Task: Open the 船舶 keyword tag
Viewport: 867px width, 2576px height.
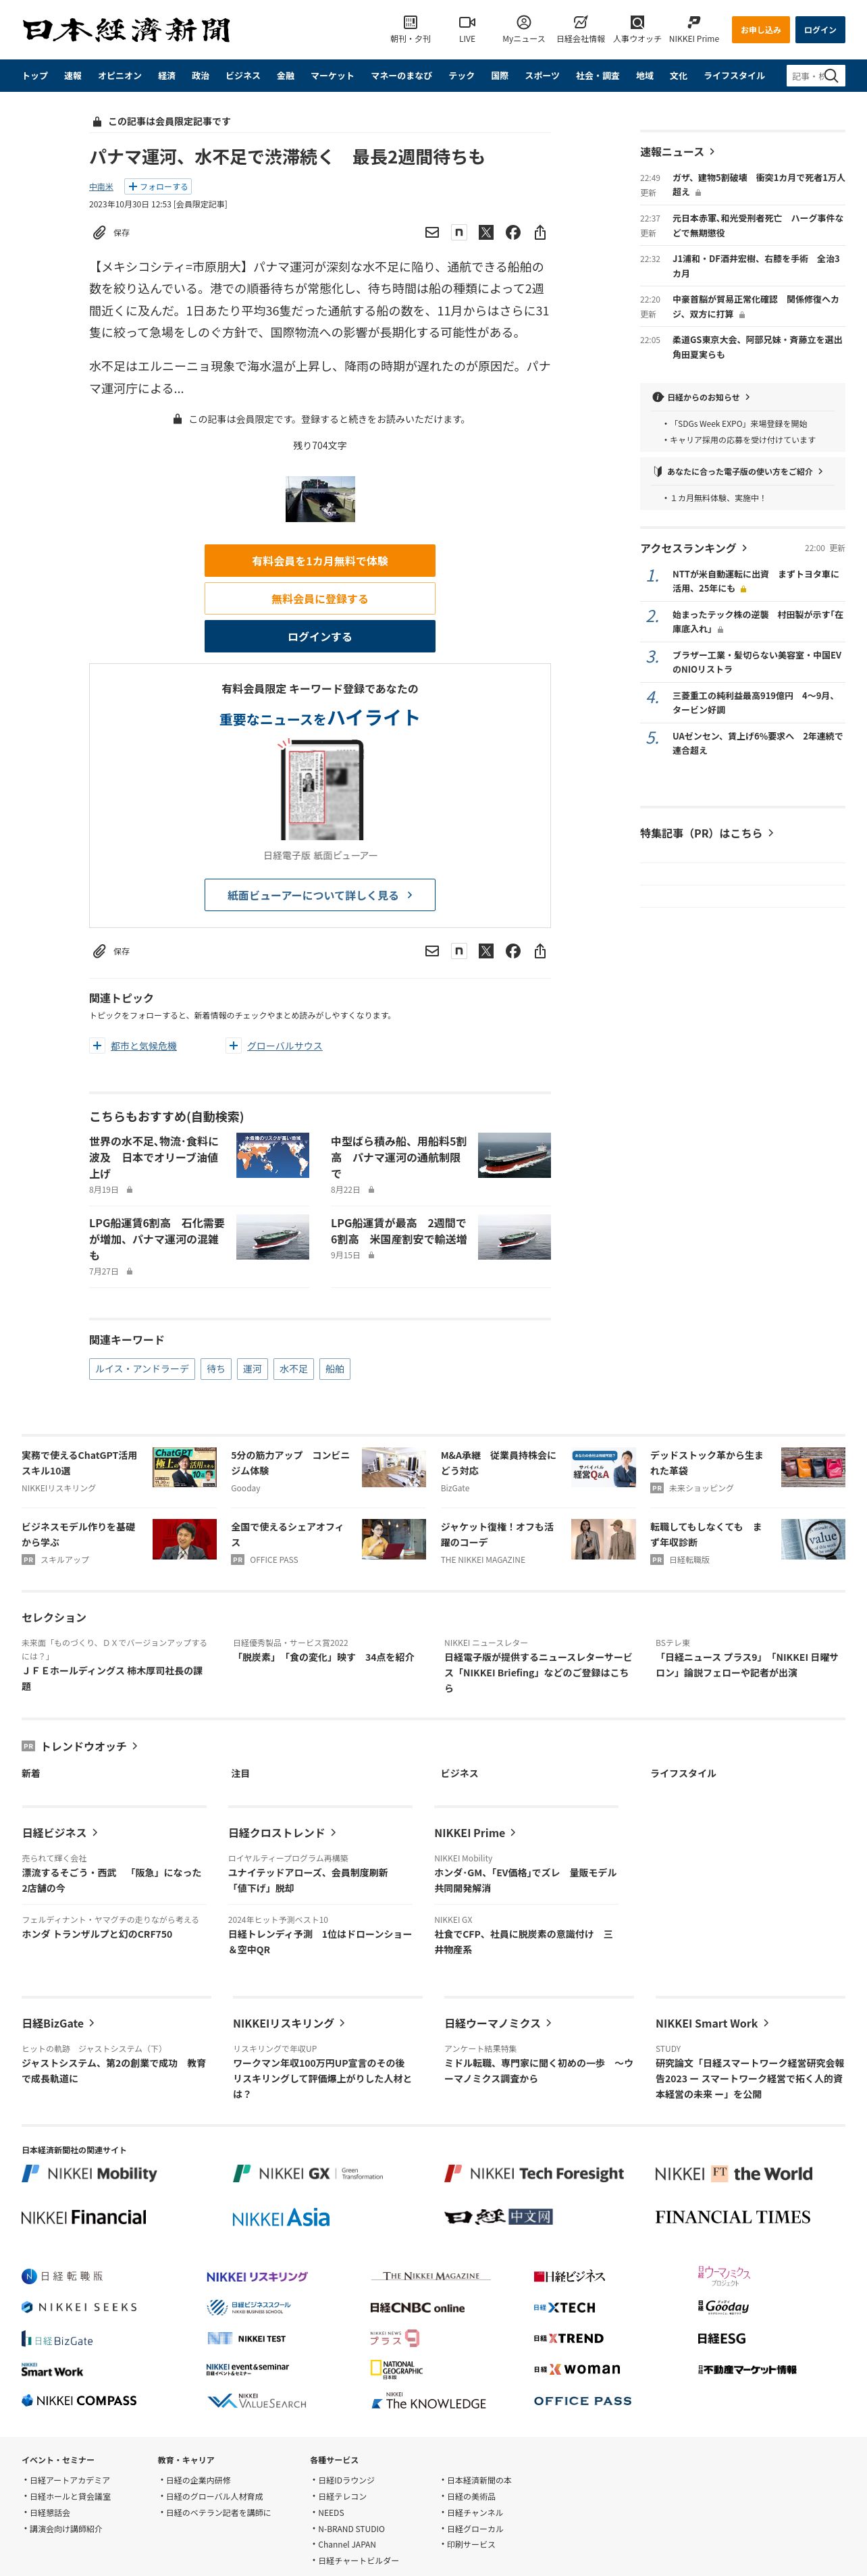Action: 335,1369
